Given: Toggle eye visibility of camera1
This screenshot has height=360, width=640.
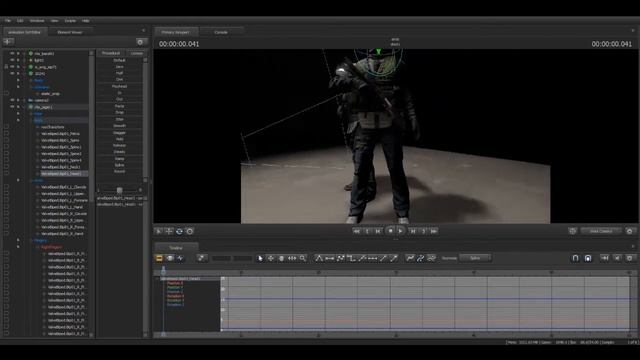Looking at the screenshot, I should click(12, 100).
